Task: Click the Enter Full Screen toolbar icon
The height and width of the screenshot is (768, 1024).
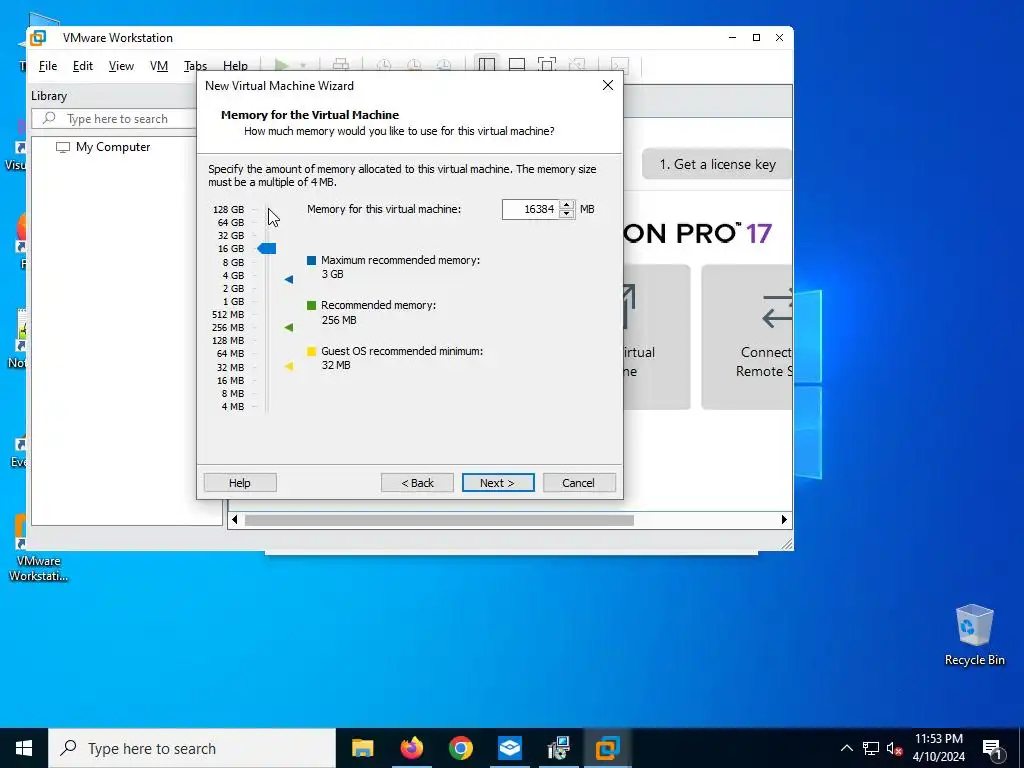Action: tap(547, 65)
